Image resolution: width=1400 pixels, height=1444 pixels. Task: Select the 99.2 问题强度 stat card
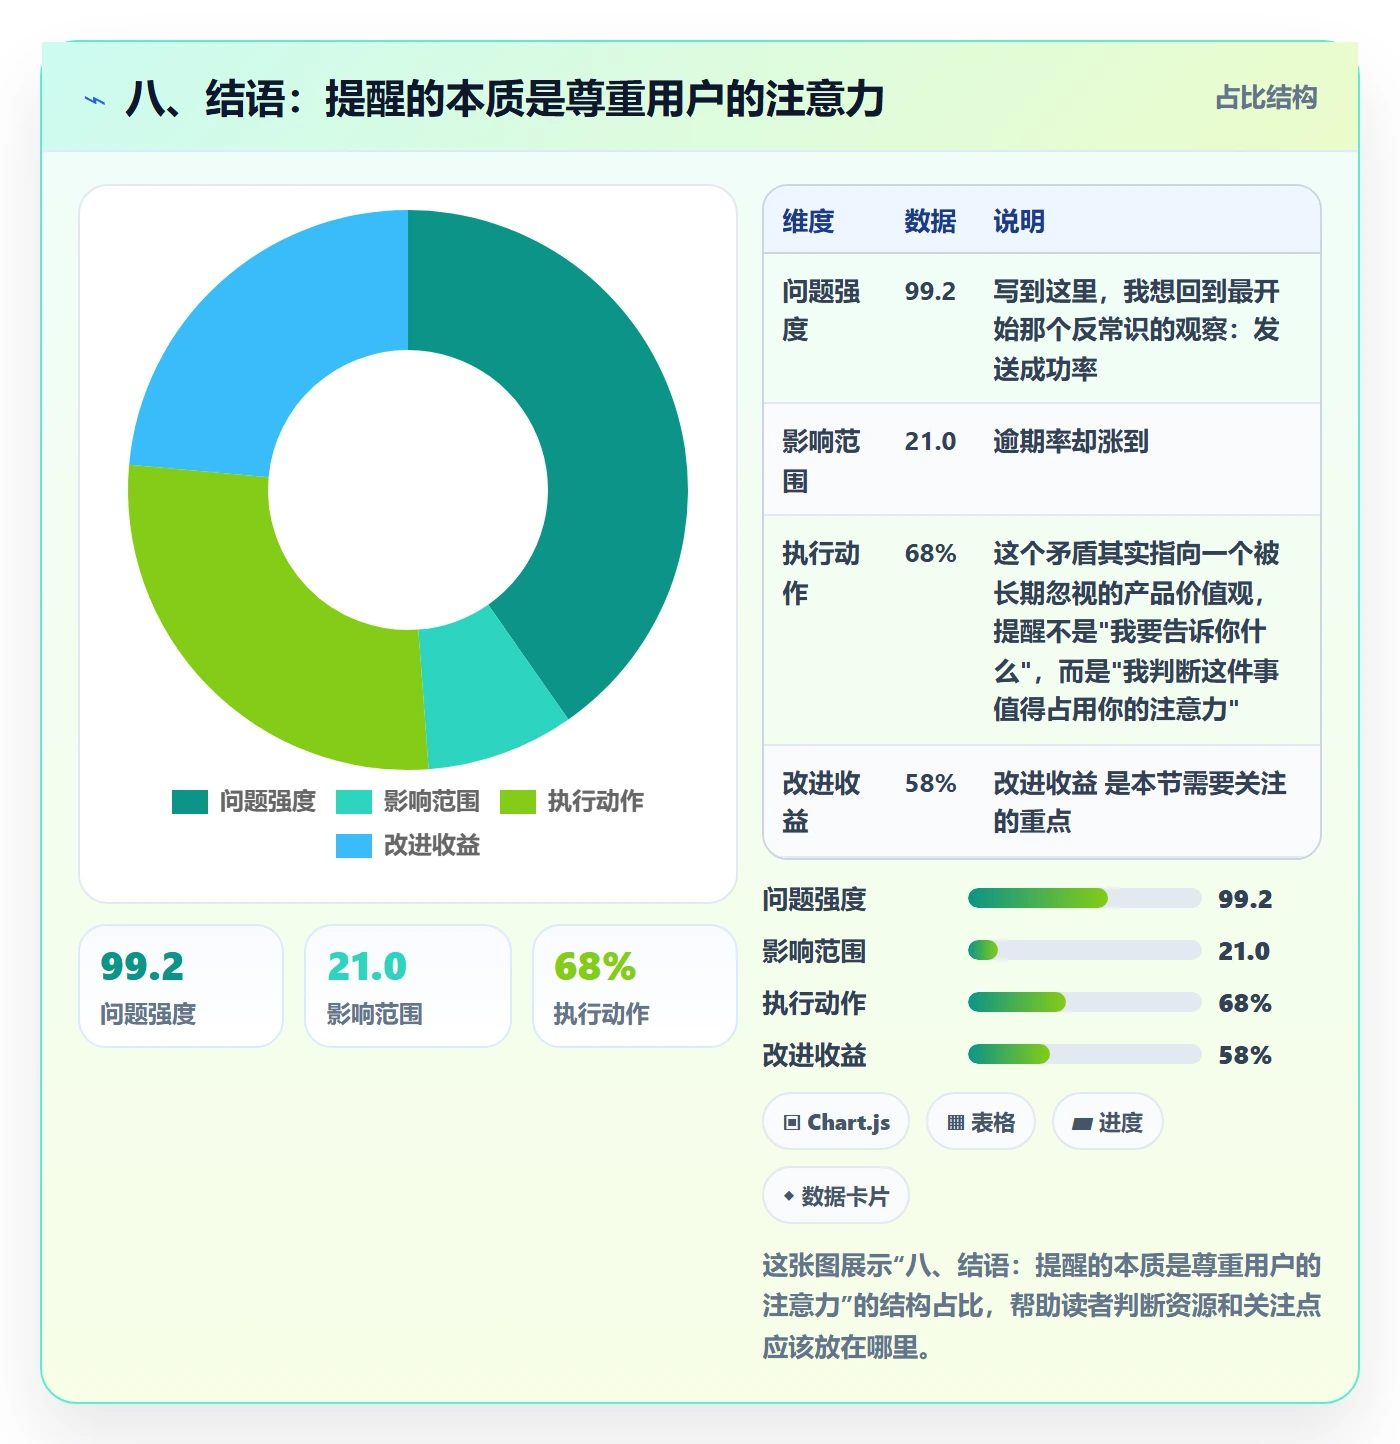(x=181, y=986)
